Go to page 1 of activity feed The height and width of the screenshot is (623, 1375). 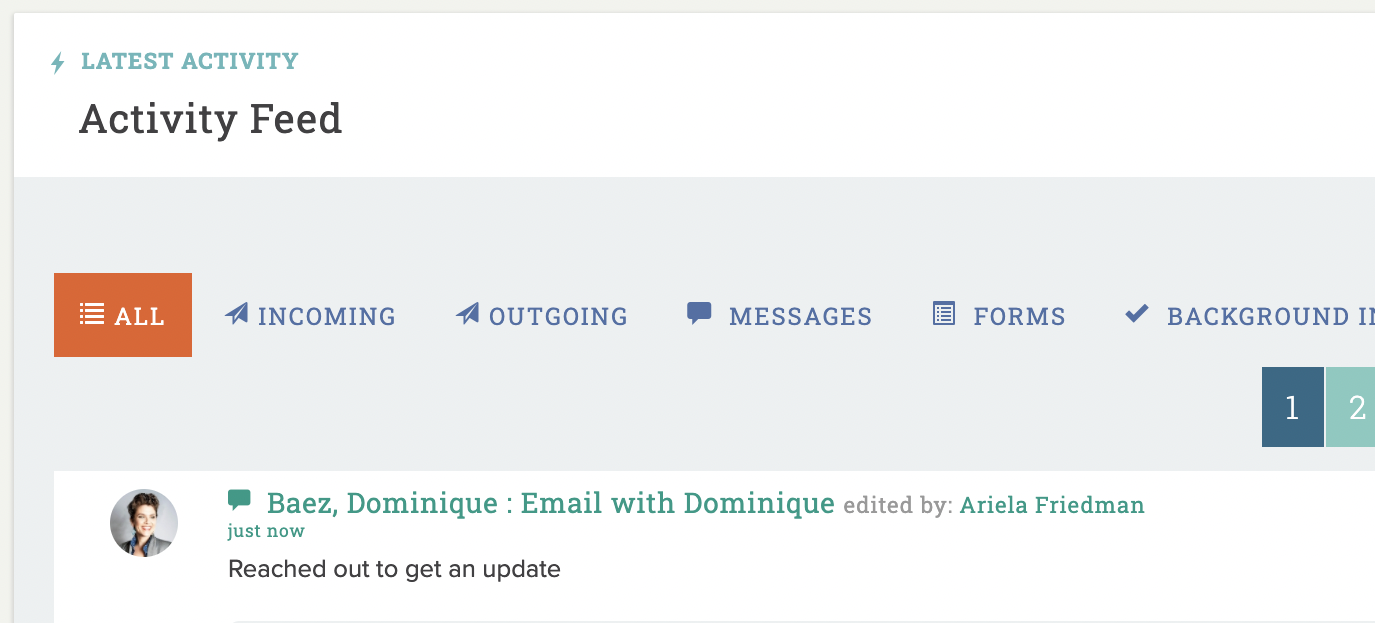point(1292,407)
